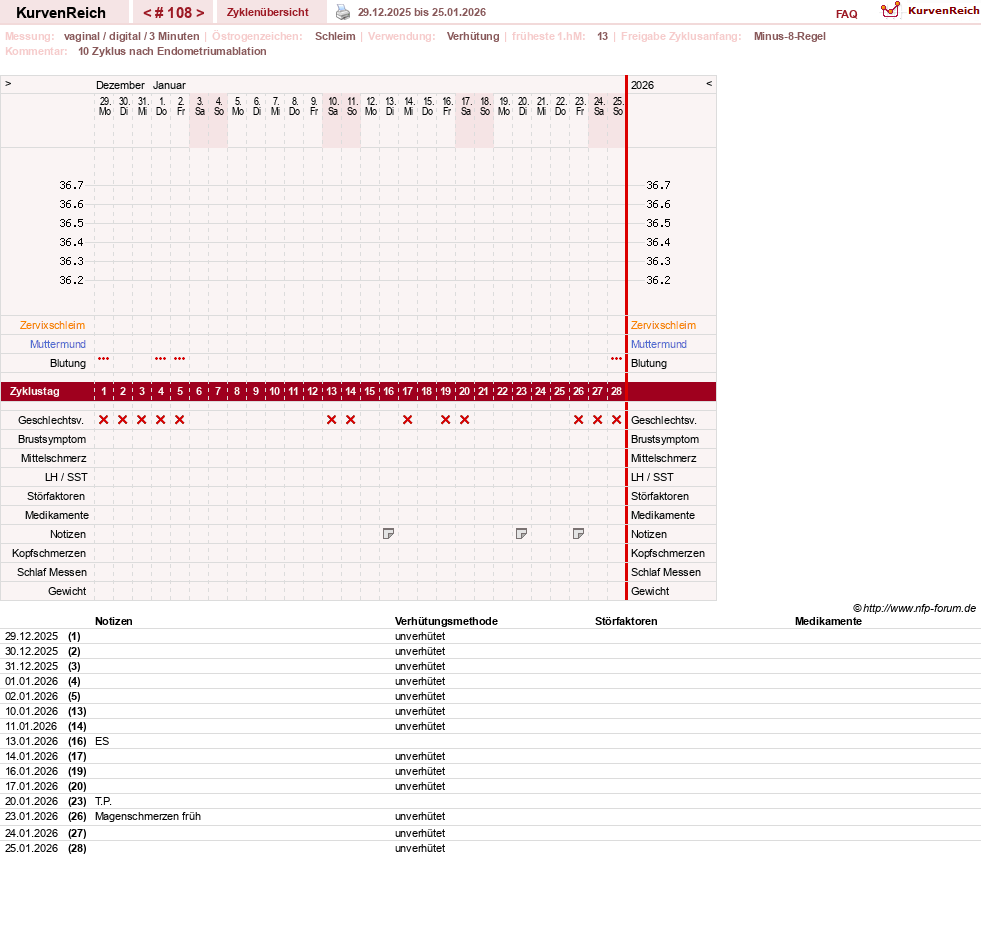Click intercourse X mark on cycle day 1
The width and height of the screenshot is (981, 940).
[104, 419]
